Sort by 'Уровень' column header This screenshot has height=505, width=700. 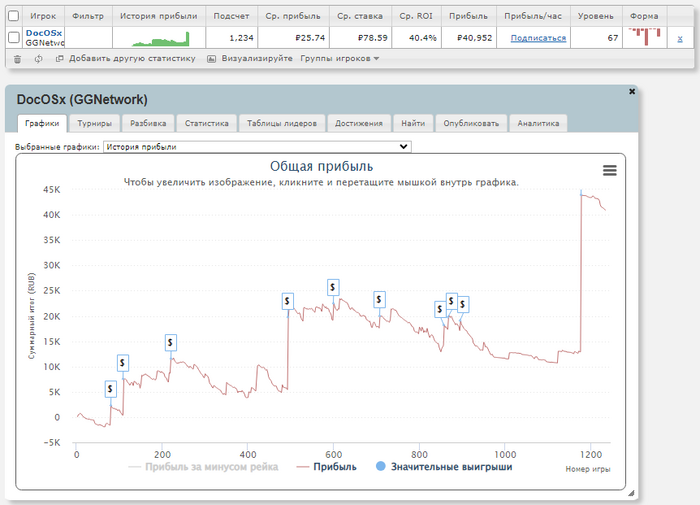pos(596,16)
